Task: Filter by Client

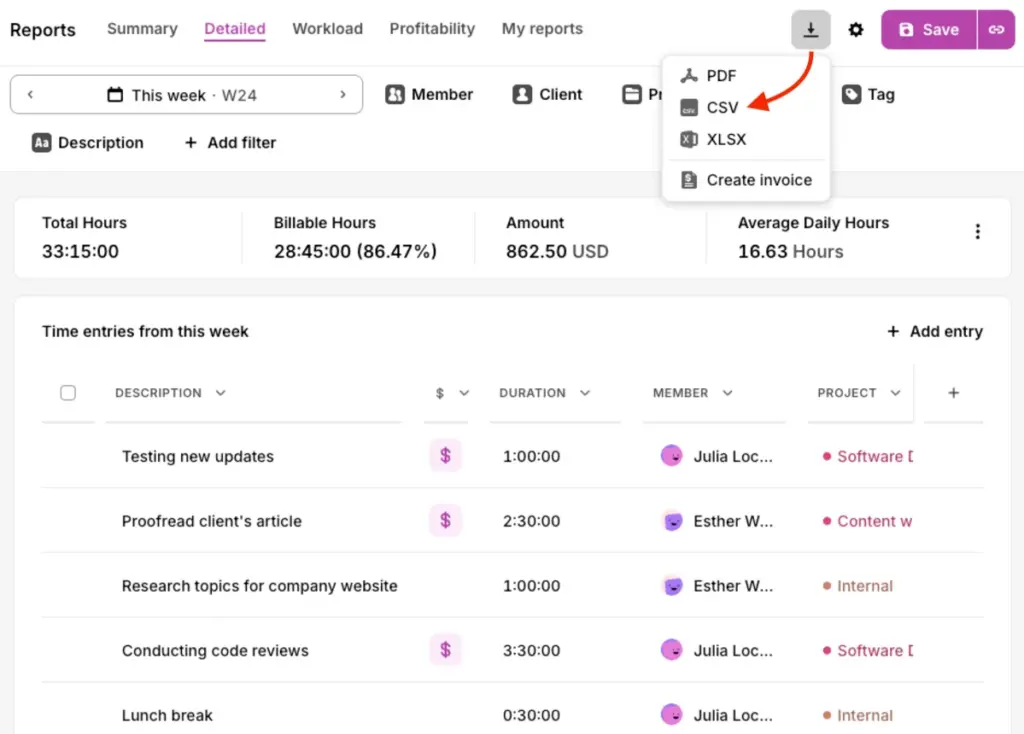Action: point(547,95)
